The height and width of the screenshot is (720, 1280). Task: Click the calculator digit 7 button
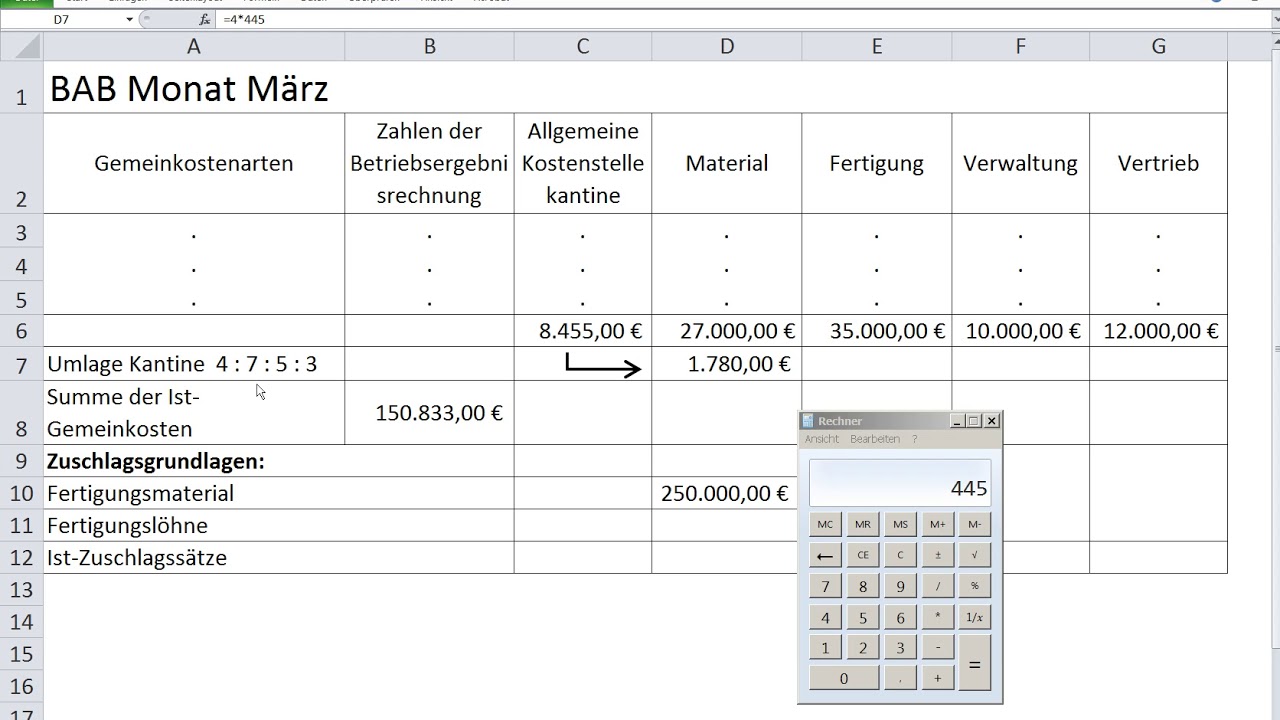pyautogui.click(x=825, y=587)
